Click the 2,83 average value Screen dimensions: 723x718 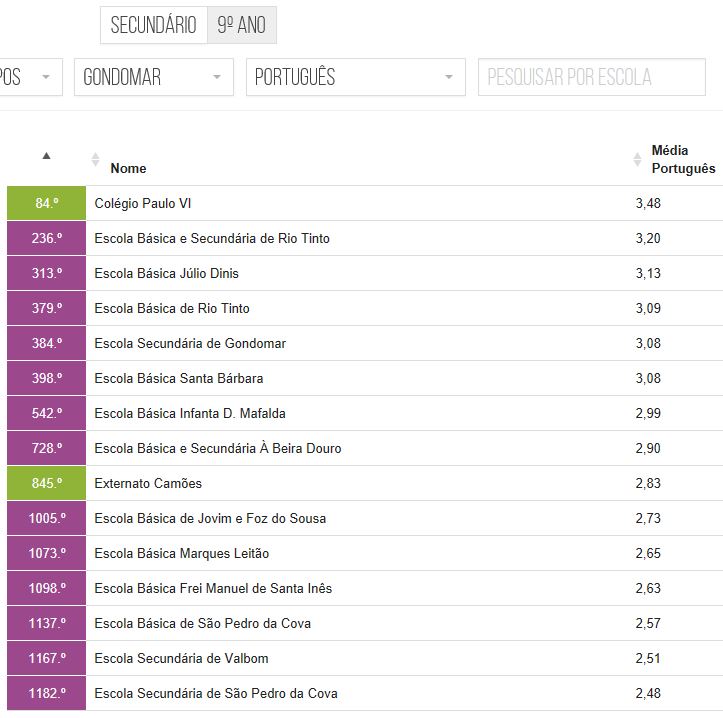coord(648,483)
